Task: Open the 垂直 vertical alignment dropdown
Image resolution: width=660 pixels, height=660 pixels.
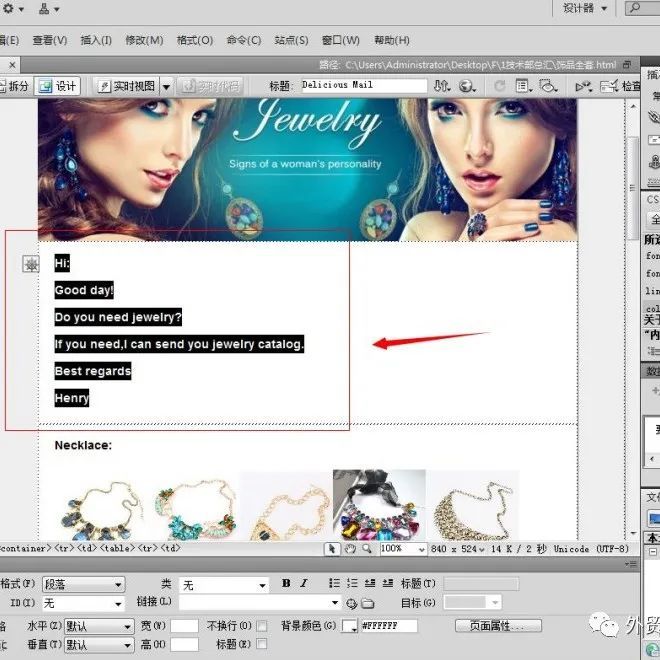Action: pos(99,644)
